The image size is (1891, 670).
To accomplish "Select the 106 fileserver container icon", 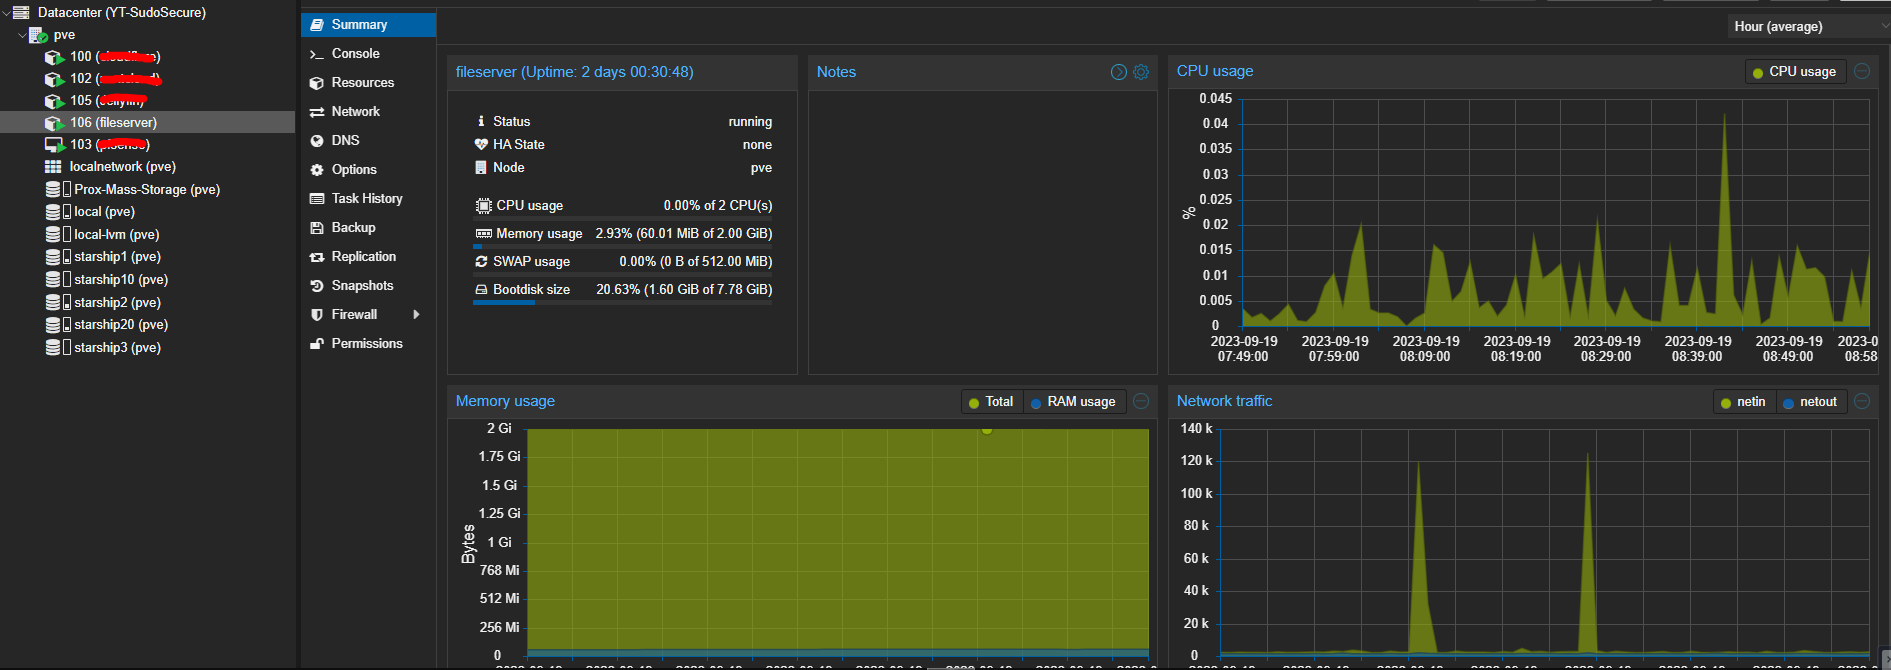I will point(54,123).
